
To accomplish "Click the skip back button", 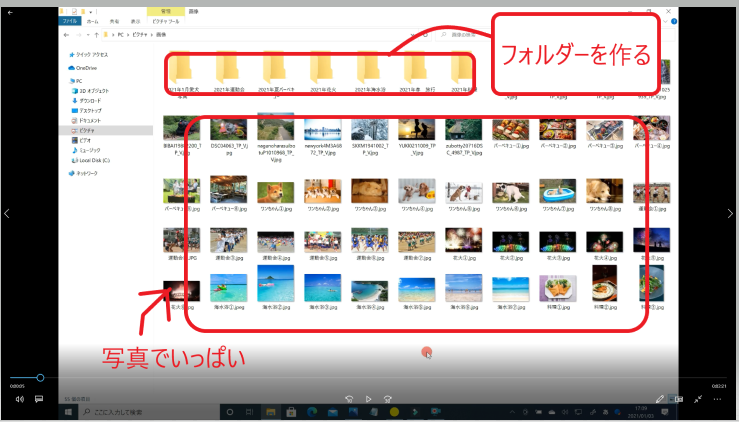I will tap(349, 398).
